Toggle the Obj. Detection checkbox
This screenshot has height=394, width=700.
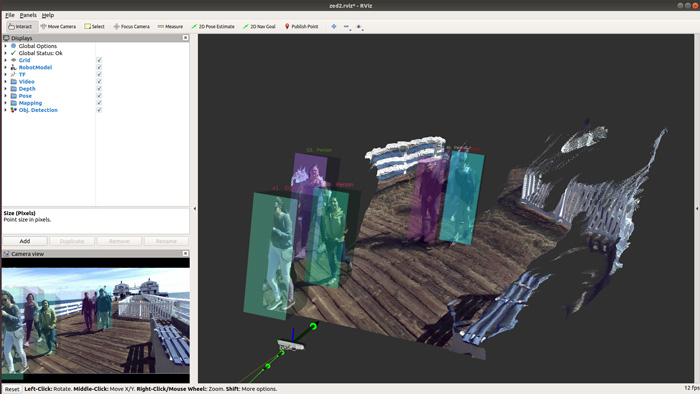pos(99,110)
